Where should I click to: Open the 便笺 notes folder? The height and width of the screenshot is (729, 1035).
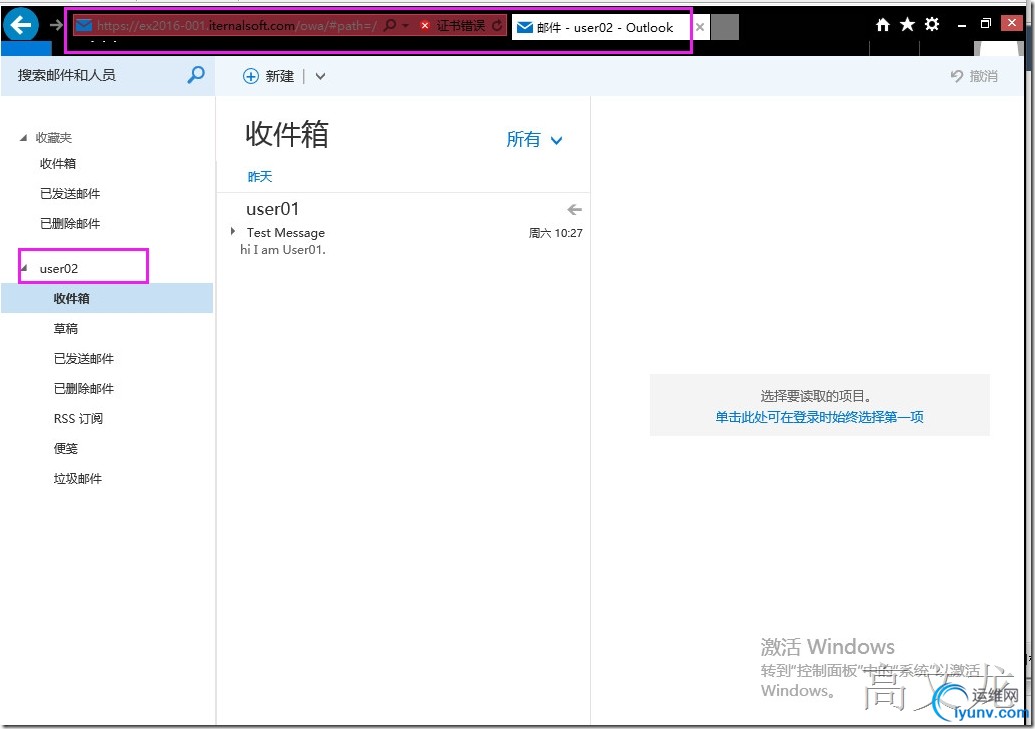coord(65,448)
